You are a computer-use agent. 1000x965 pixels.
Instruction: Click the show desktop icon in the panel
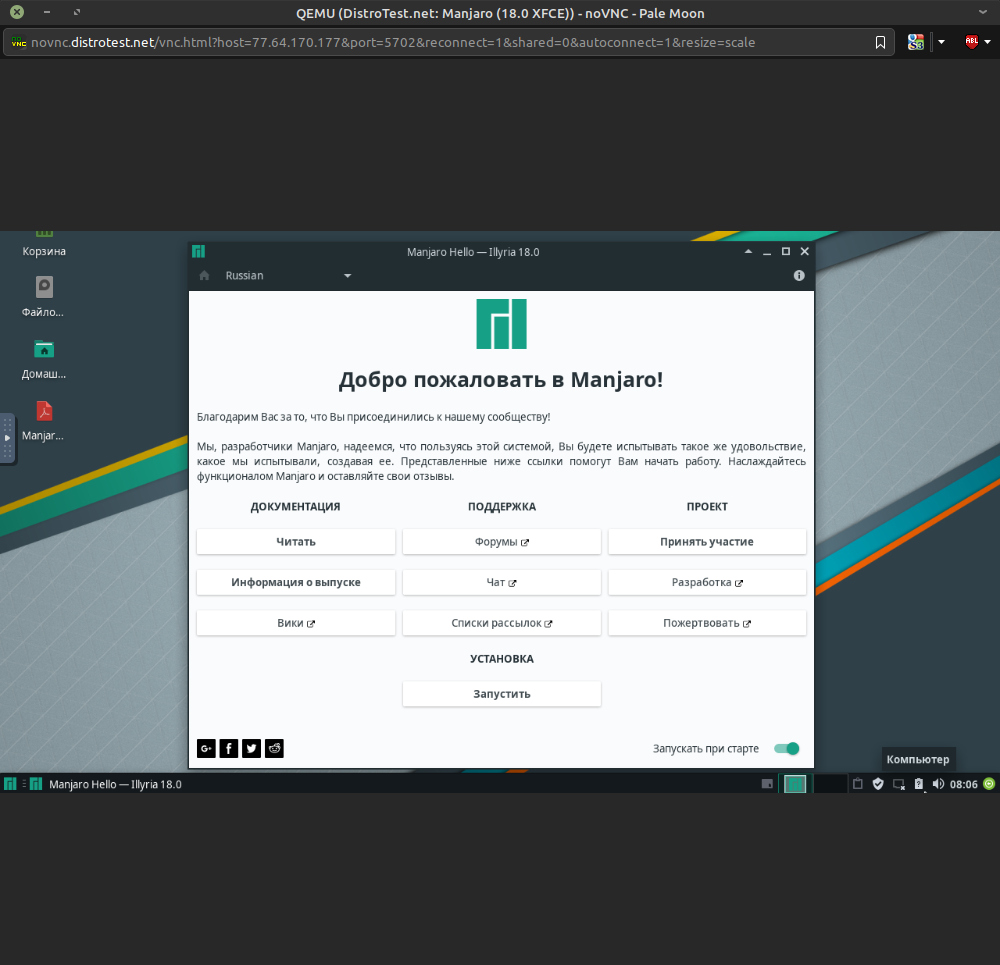click(767, 784)
